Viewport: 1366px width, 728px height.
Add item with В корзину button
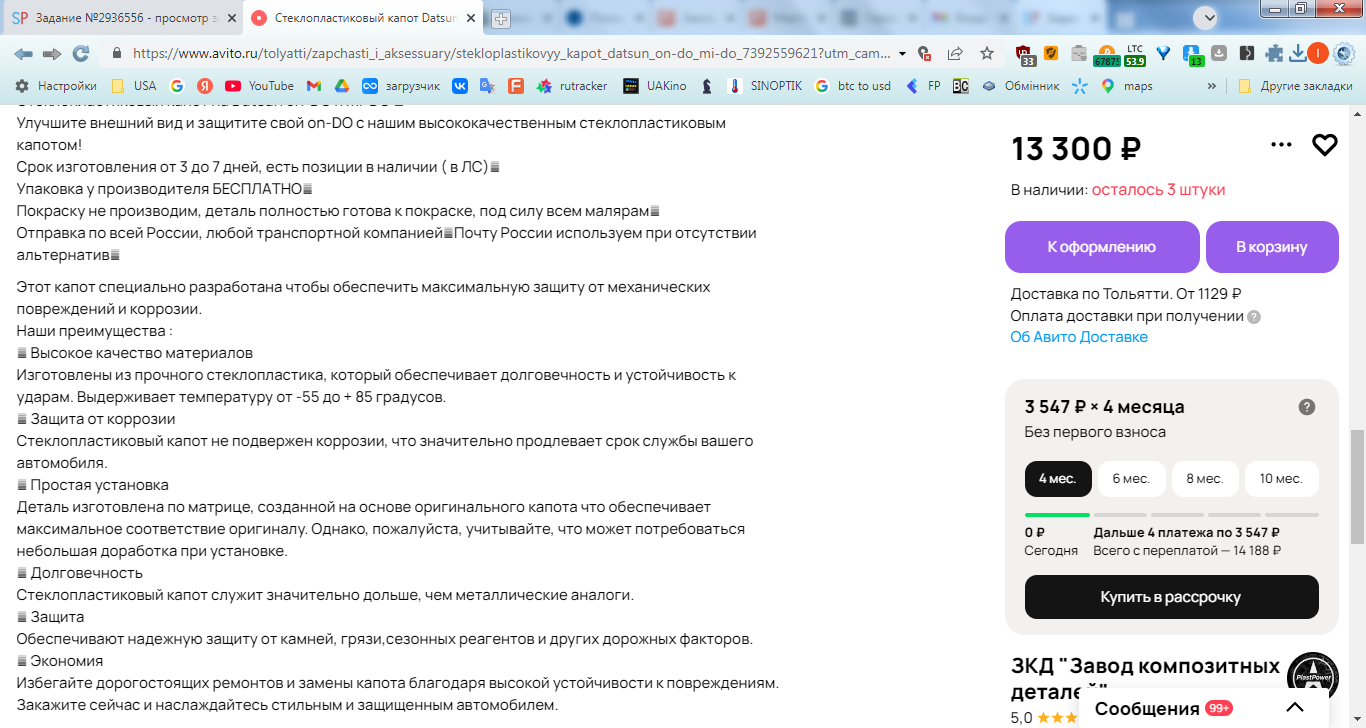coord(1272,247)
